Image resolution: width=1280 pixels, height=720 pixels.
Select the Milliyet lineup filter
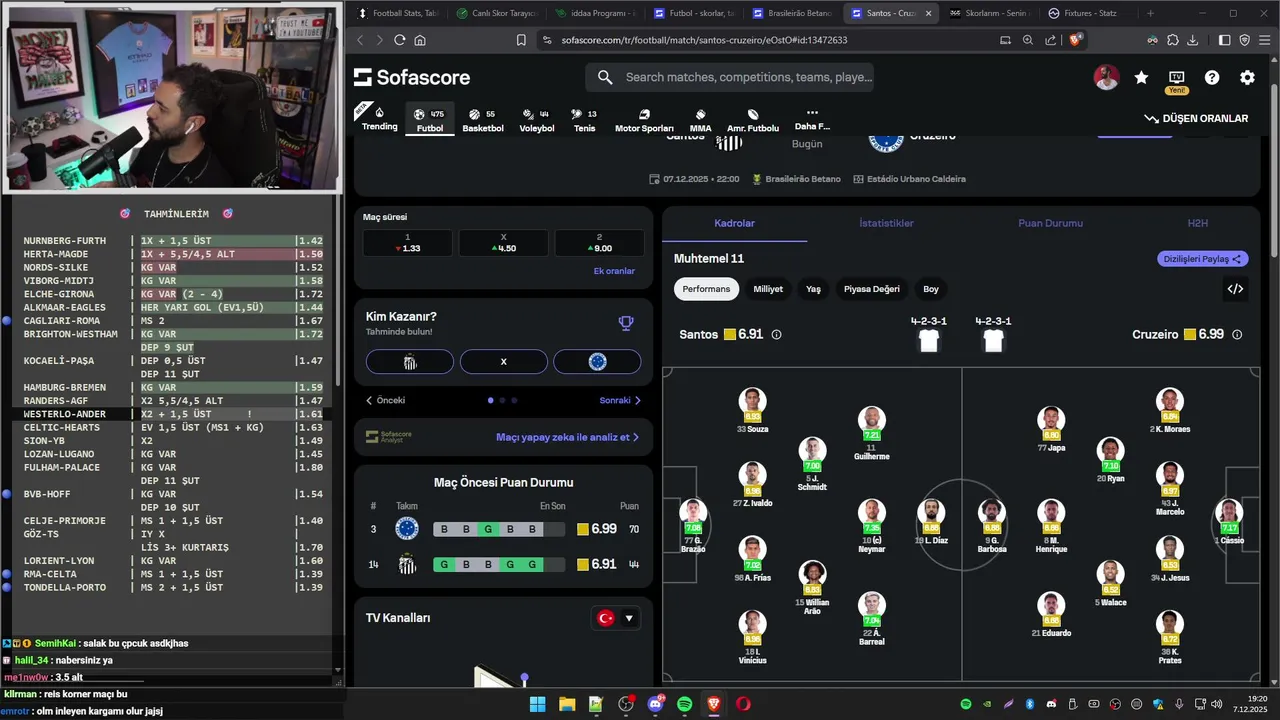[x=768, y=289]
